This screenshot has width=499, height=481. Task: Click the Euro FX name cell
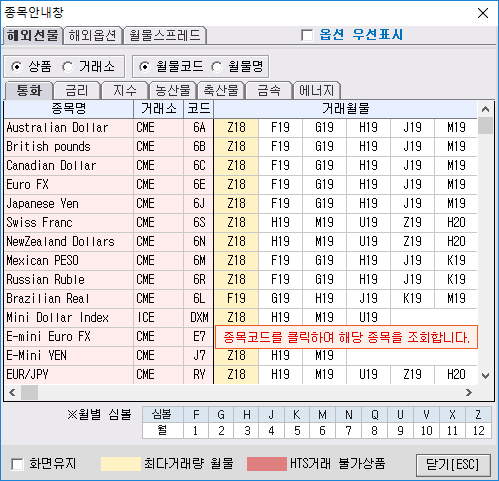click(x=69, y=185)
